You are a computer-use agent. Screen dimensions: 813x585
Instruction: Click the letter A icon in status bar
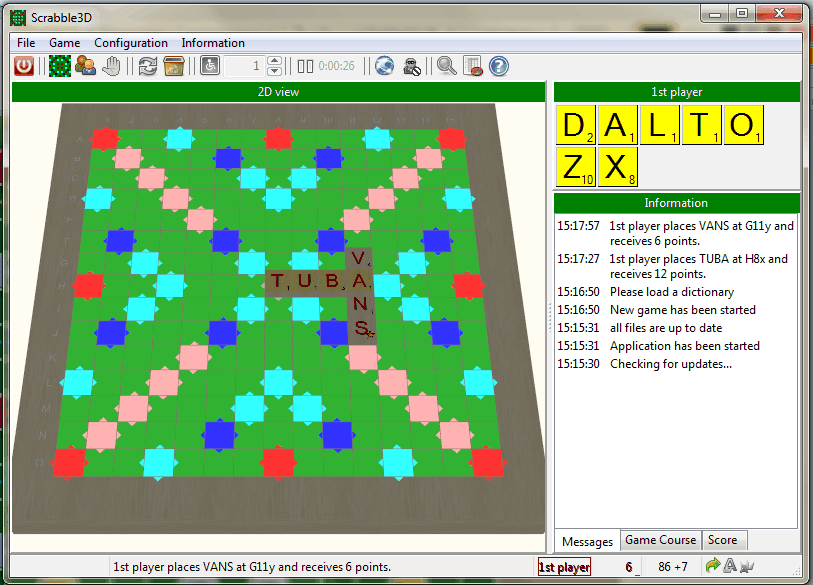[x=730, y=565]
